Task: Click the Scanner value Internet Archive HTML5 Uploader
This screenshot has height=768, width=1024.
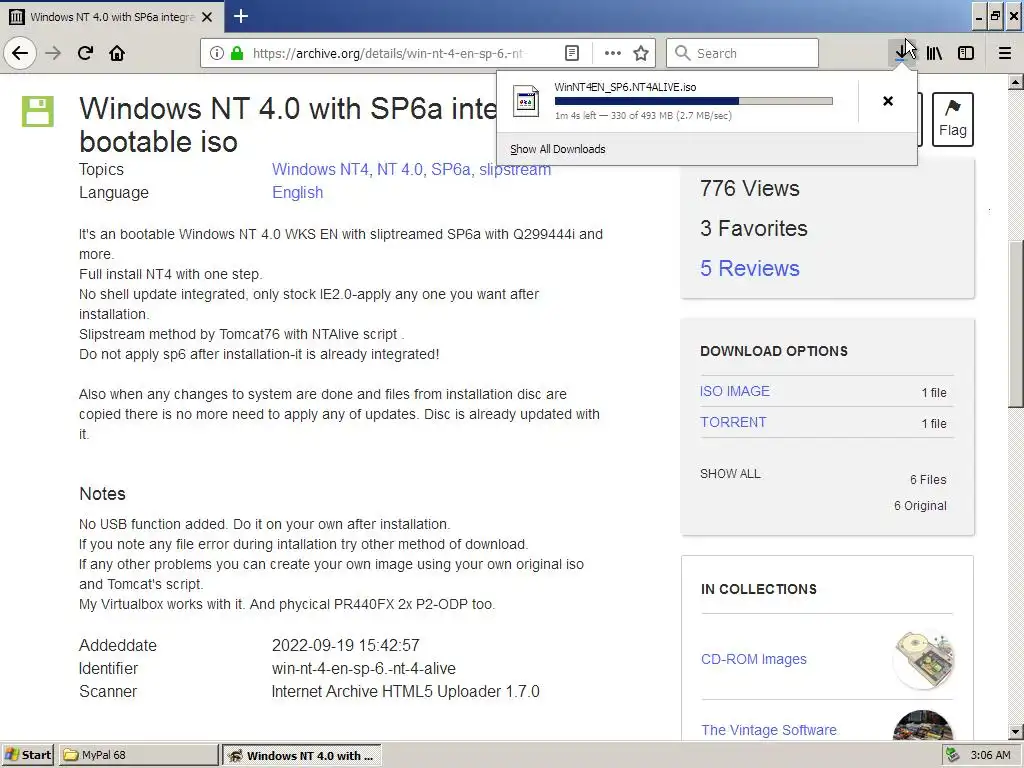Action: 406,692
